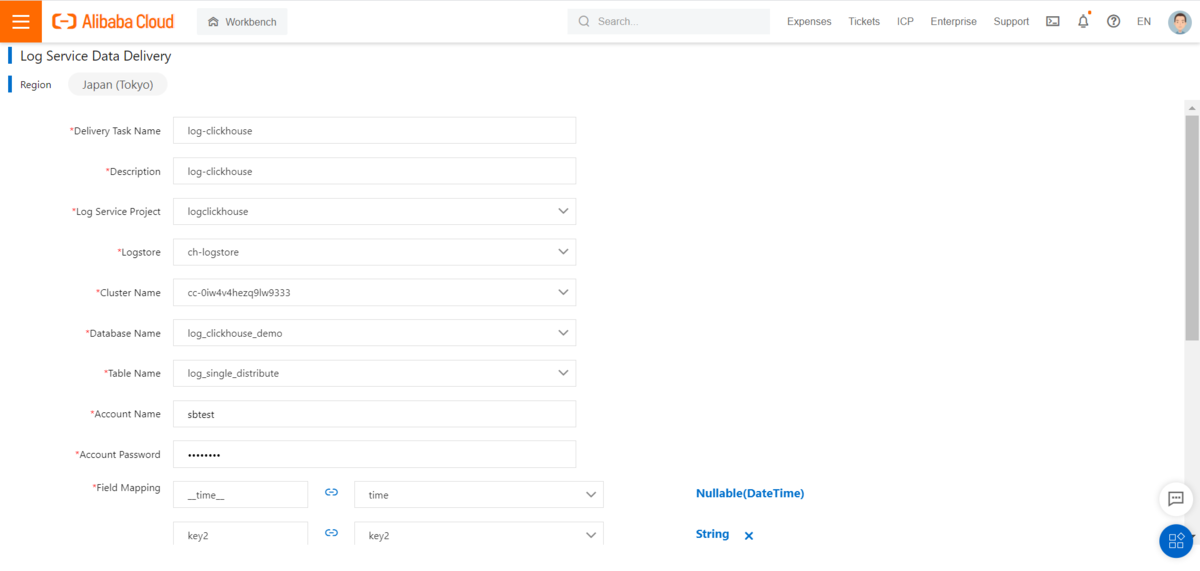
Task: Click the Nullable(DateTime) type label
Action: click(750, 493)
